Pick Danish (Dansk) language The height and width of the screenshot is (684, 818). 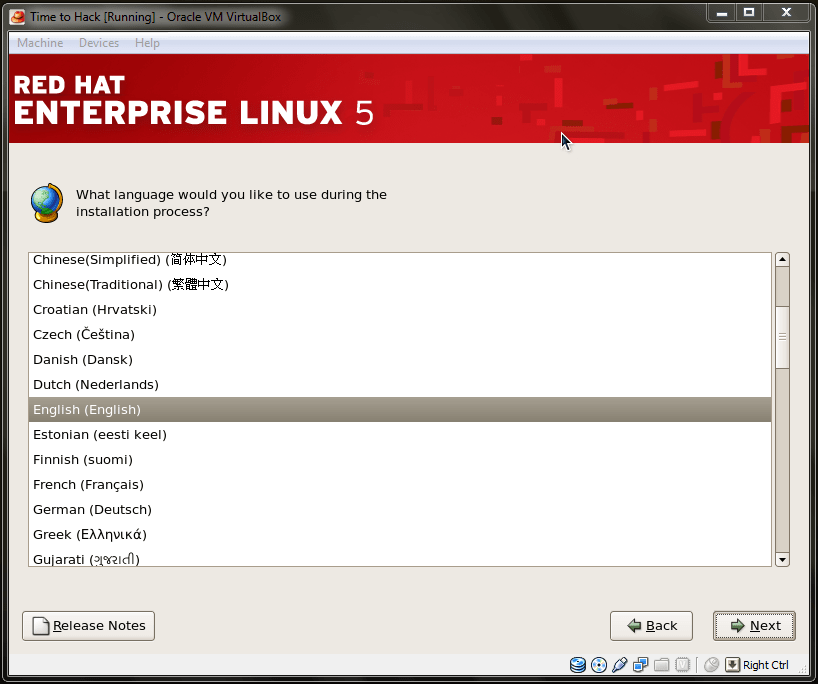[400, 359]
